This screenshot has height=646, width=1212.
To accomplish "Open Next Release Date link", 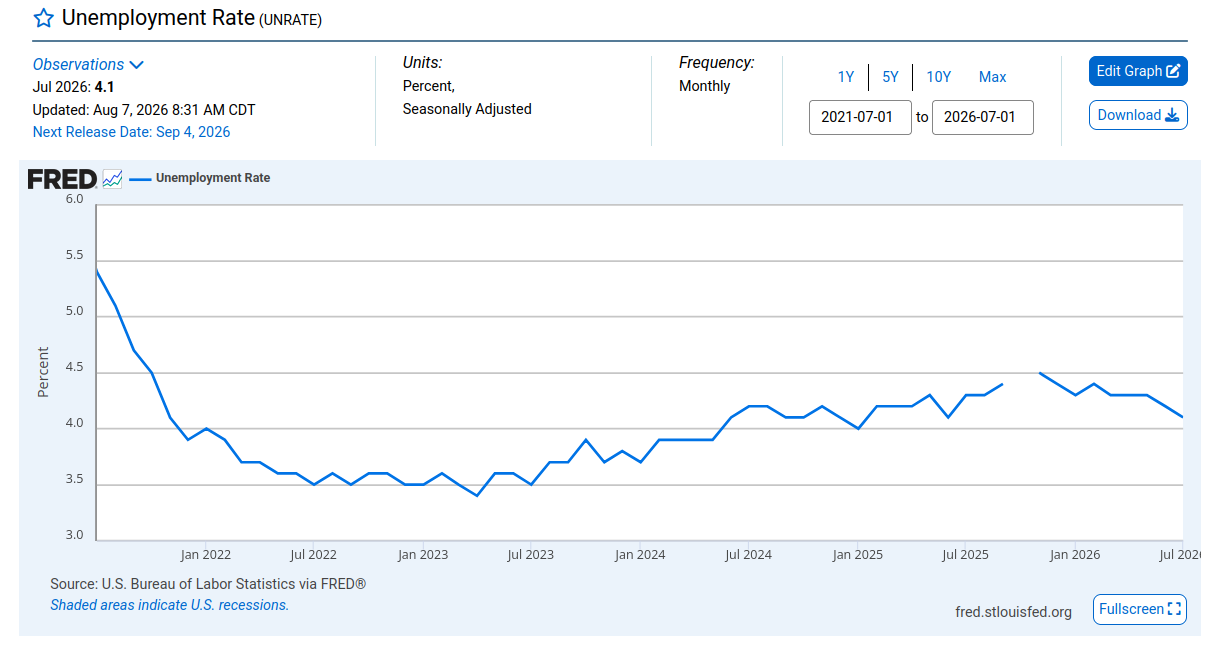I will pos(131,132).
